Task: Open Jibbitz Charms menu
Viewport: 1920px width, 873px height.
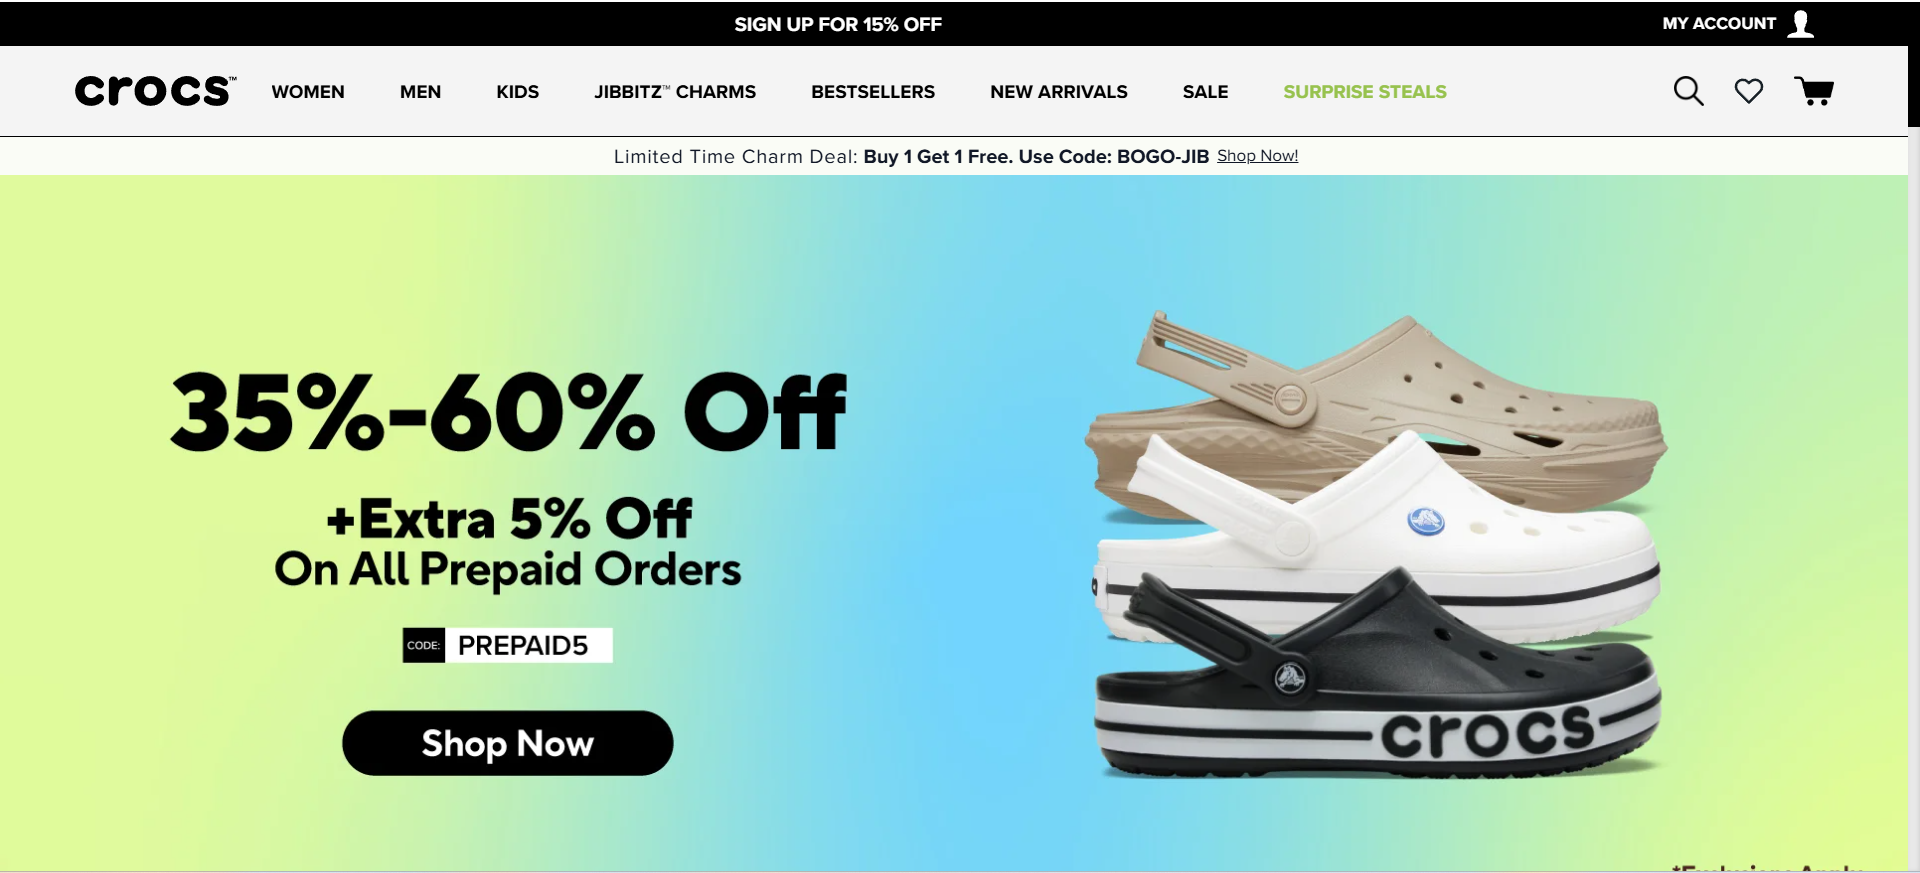Action: 675,92
